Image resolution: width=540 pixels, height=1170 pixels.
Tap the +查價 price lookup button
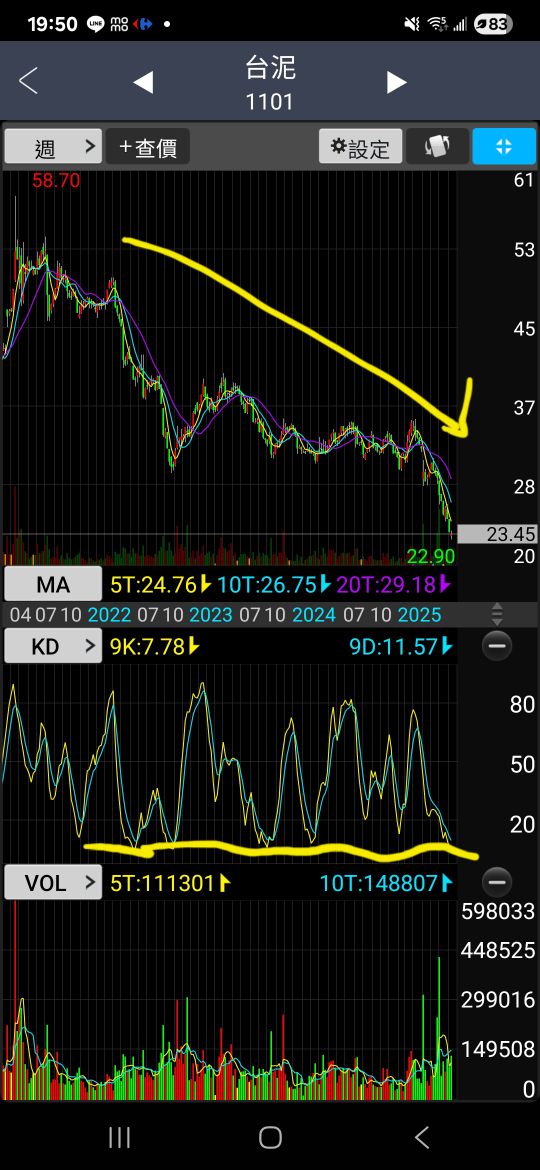[148, 146]
